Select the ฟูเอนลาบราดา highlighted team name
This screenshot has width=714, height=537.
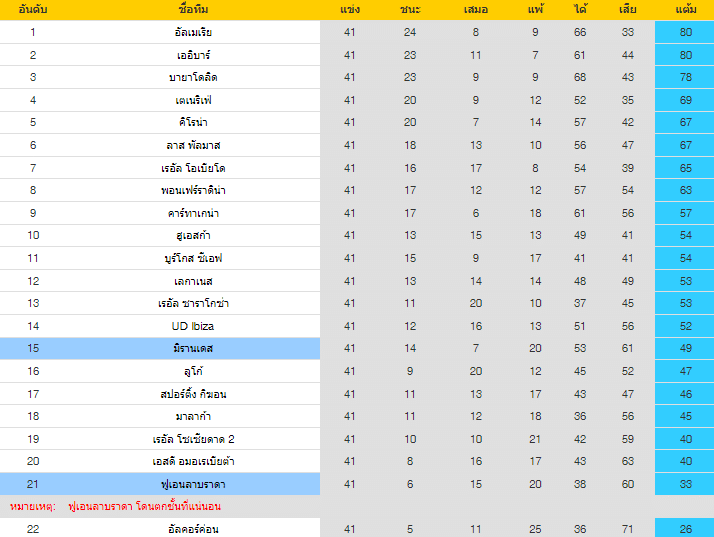pyautogui.click(x=192, y=484)
